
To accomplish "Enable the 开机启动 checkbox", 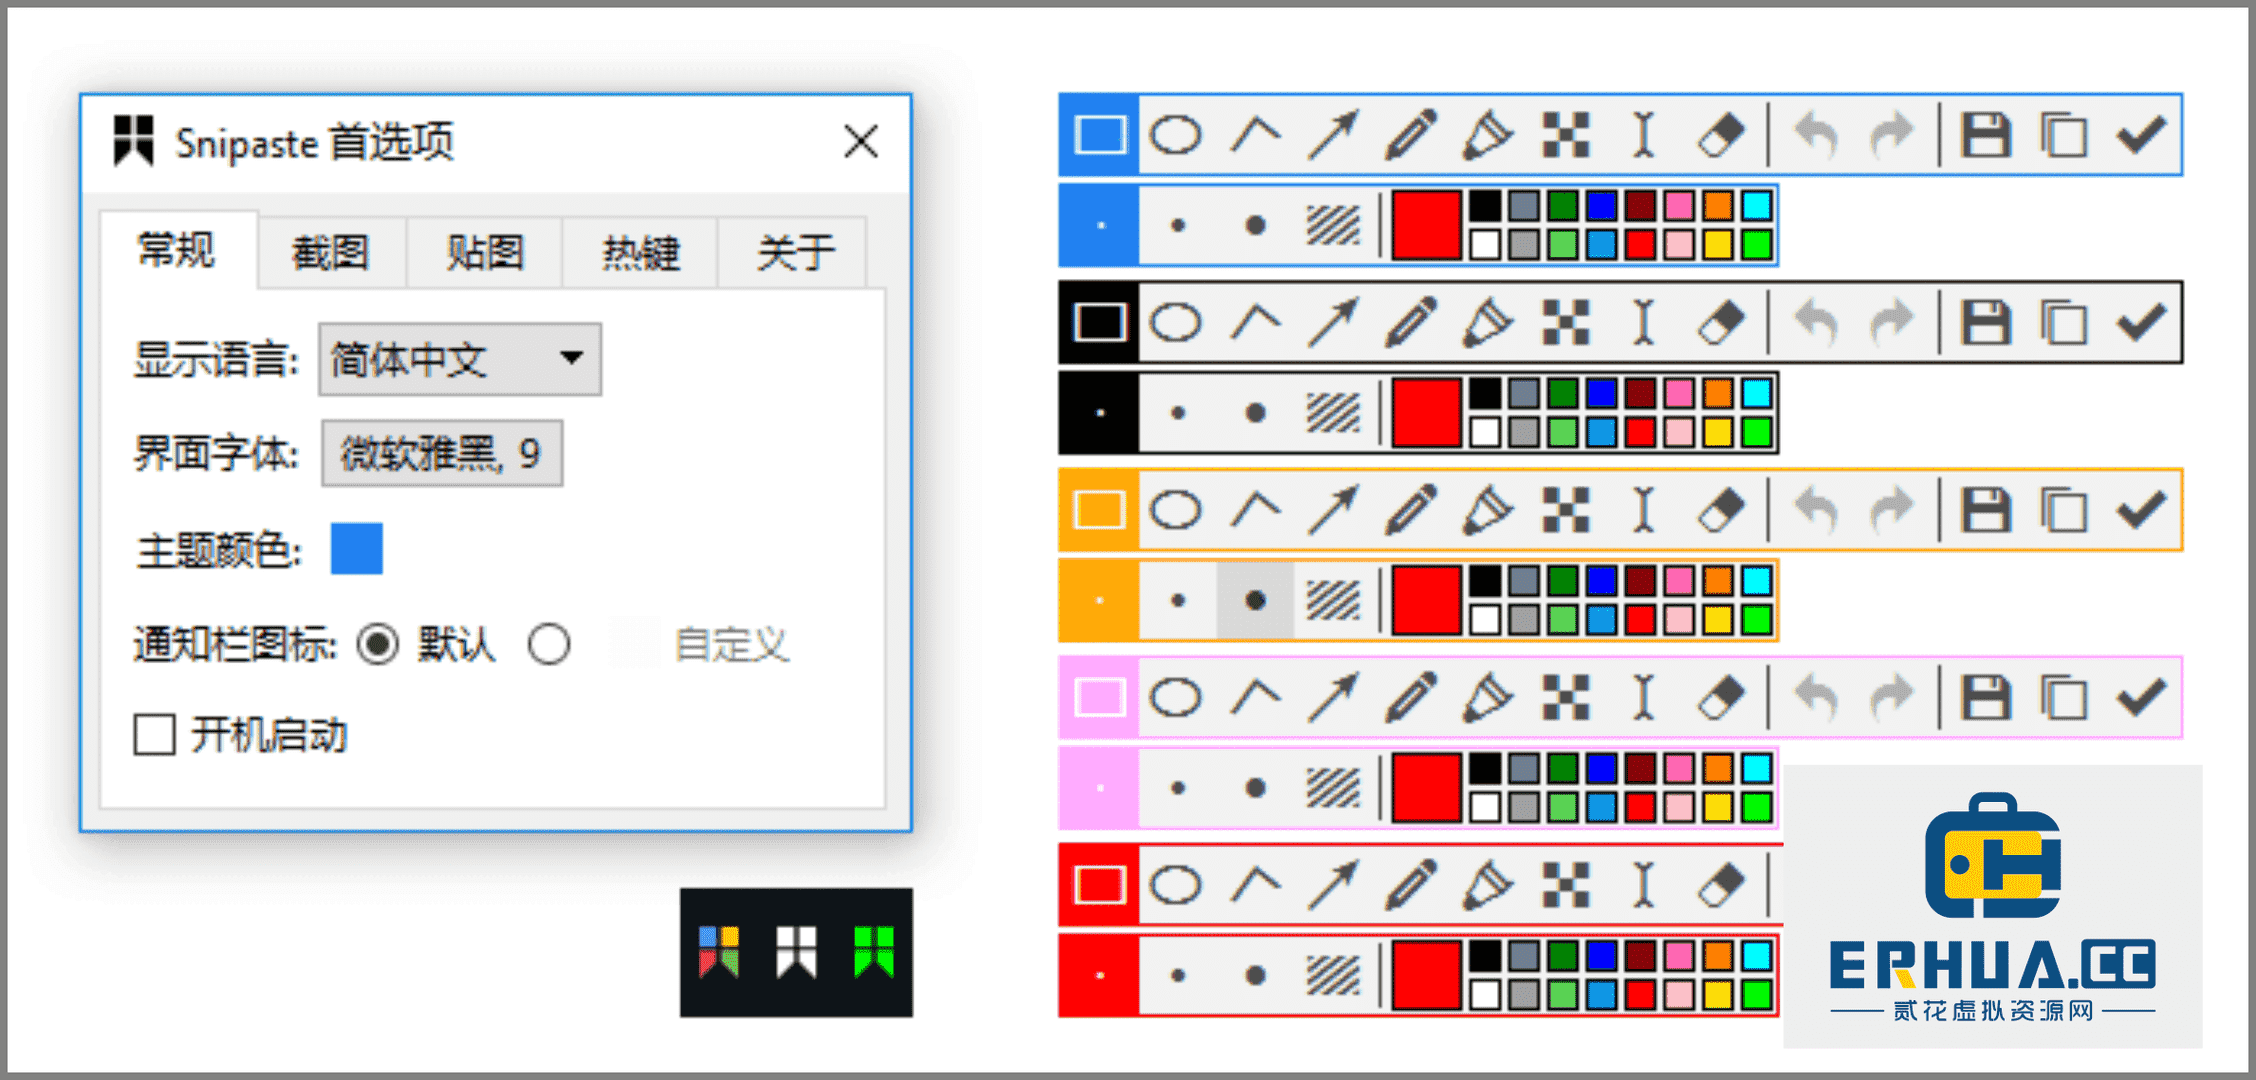I will (x=155, y=734).
